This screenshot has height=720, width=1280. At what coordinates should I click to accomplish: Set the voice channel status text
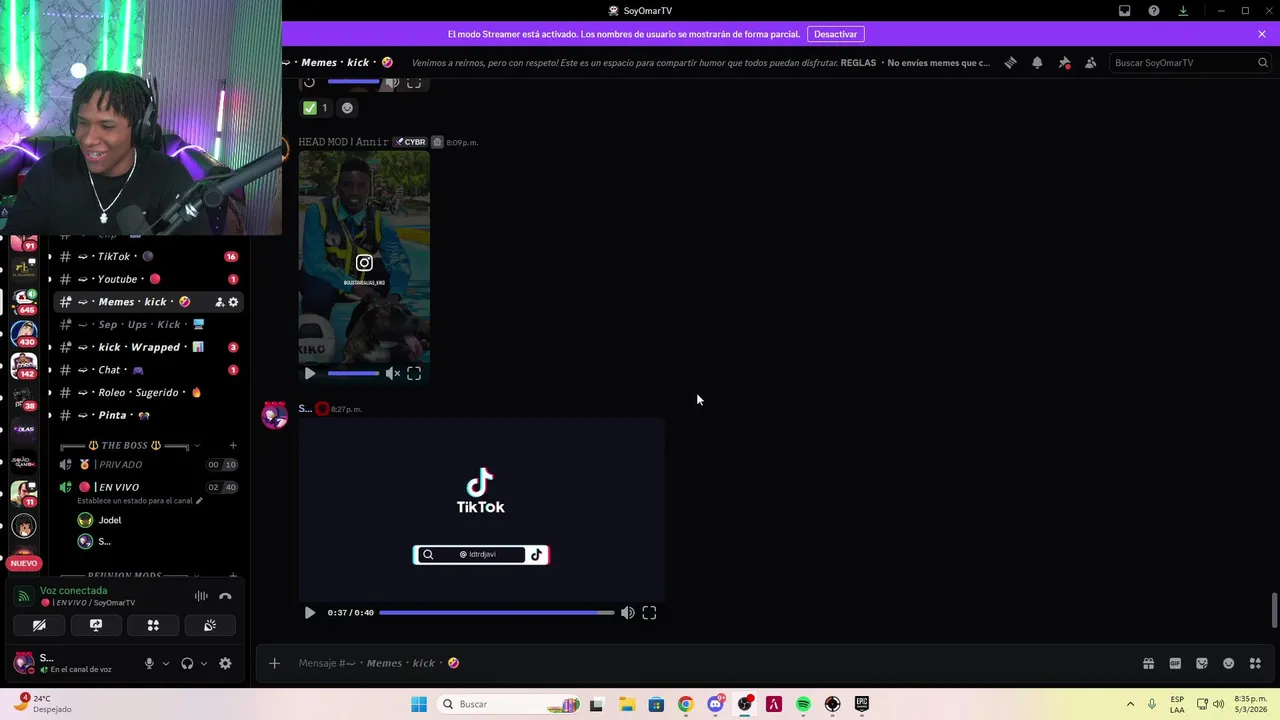click(139, 501)
